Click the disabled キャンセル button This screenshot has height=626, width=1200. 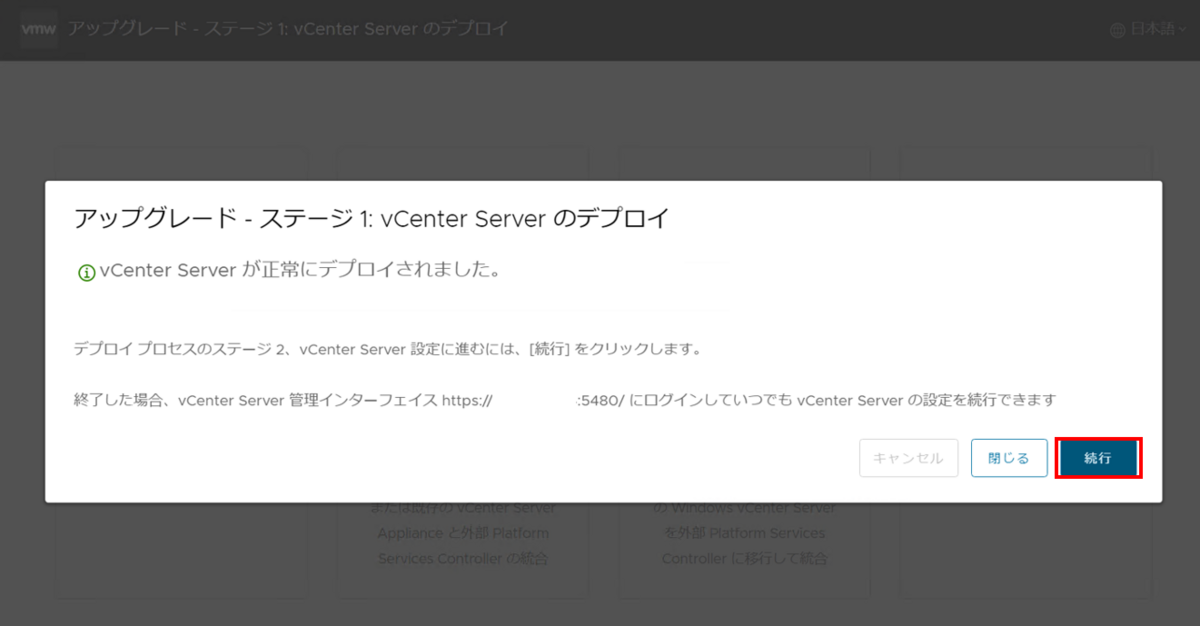pos(908,458)
